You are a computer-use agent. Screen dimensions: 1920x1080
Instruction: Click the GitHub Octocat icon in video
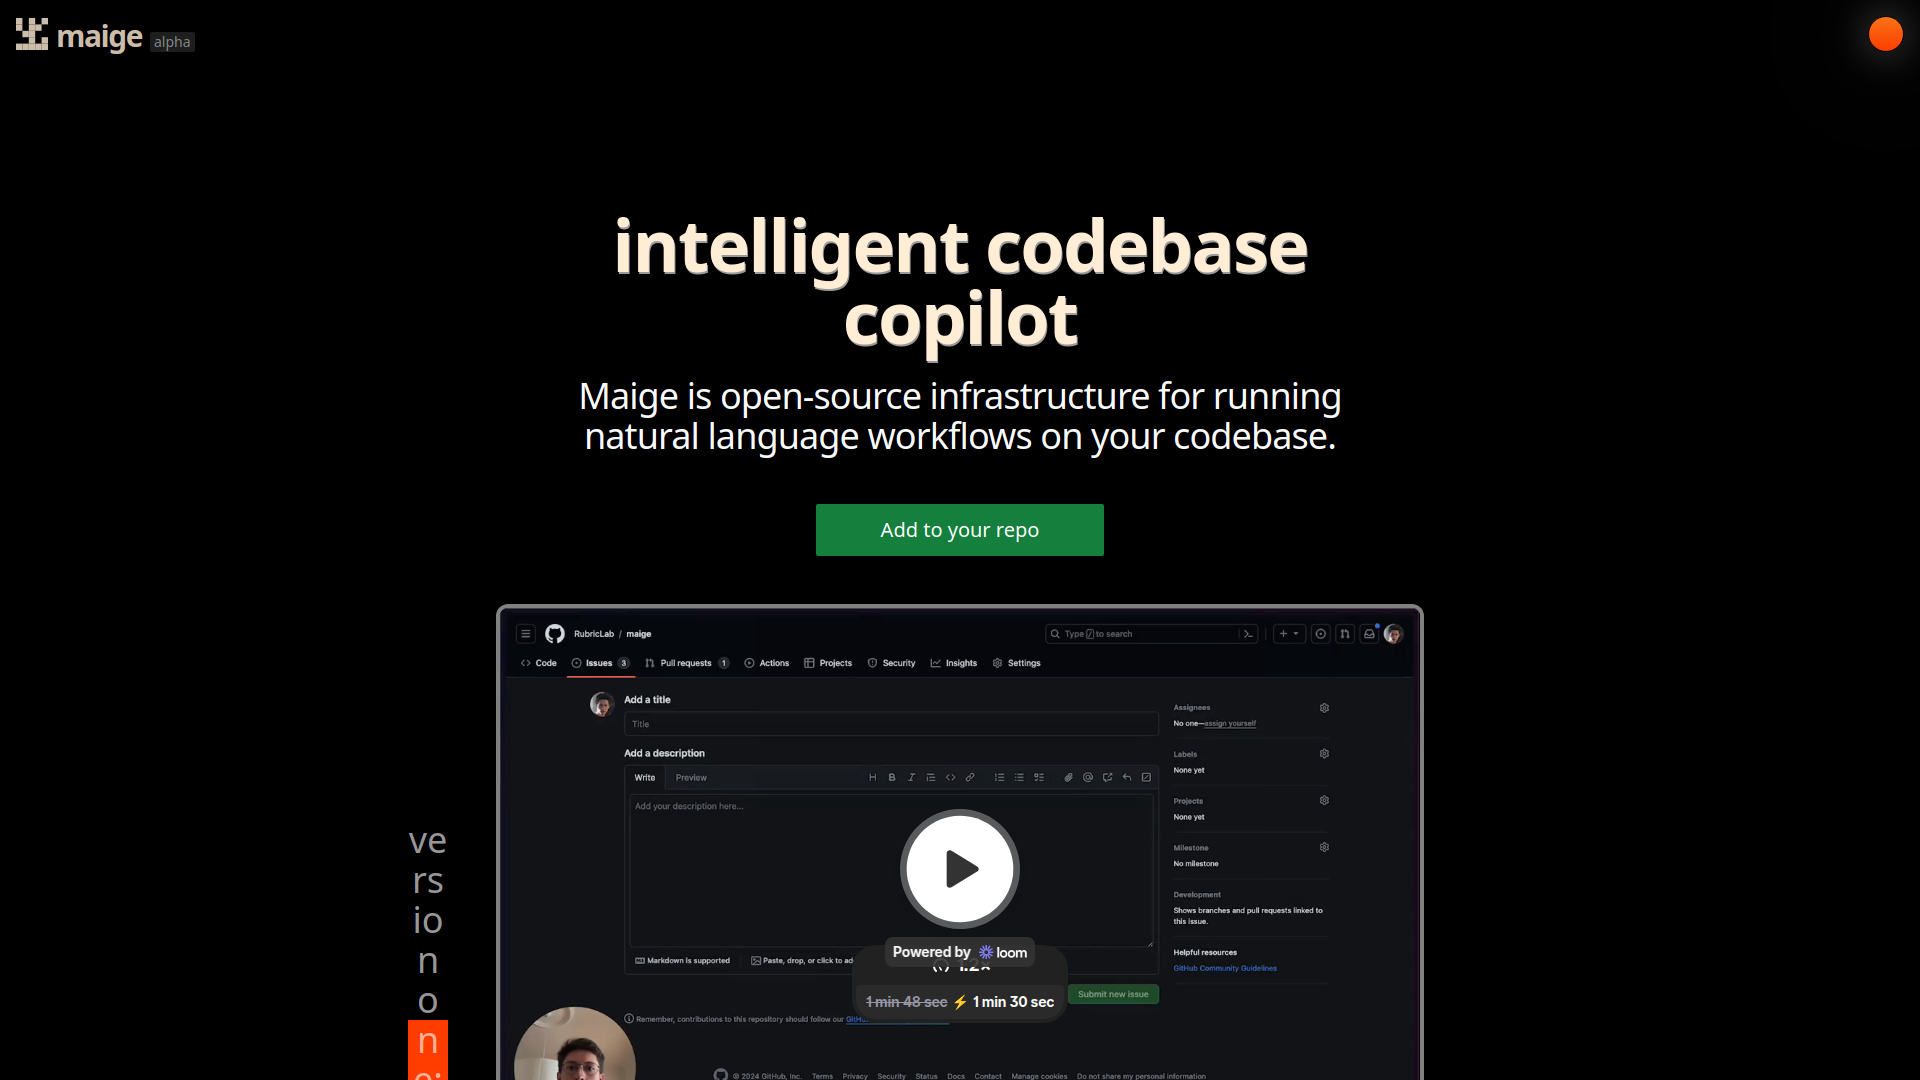coord(555,633)
